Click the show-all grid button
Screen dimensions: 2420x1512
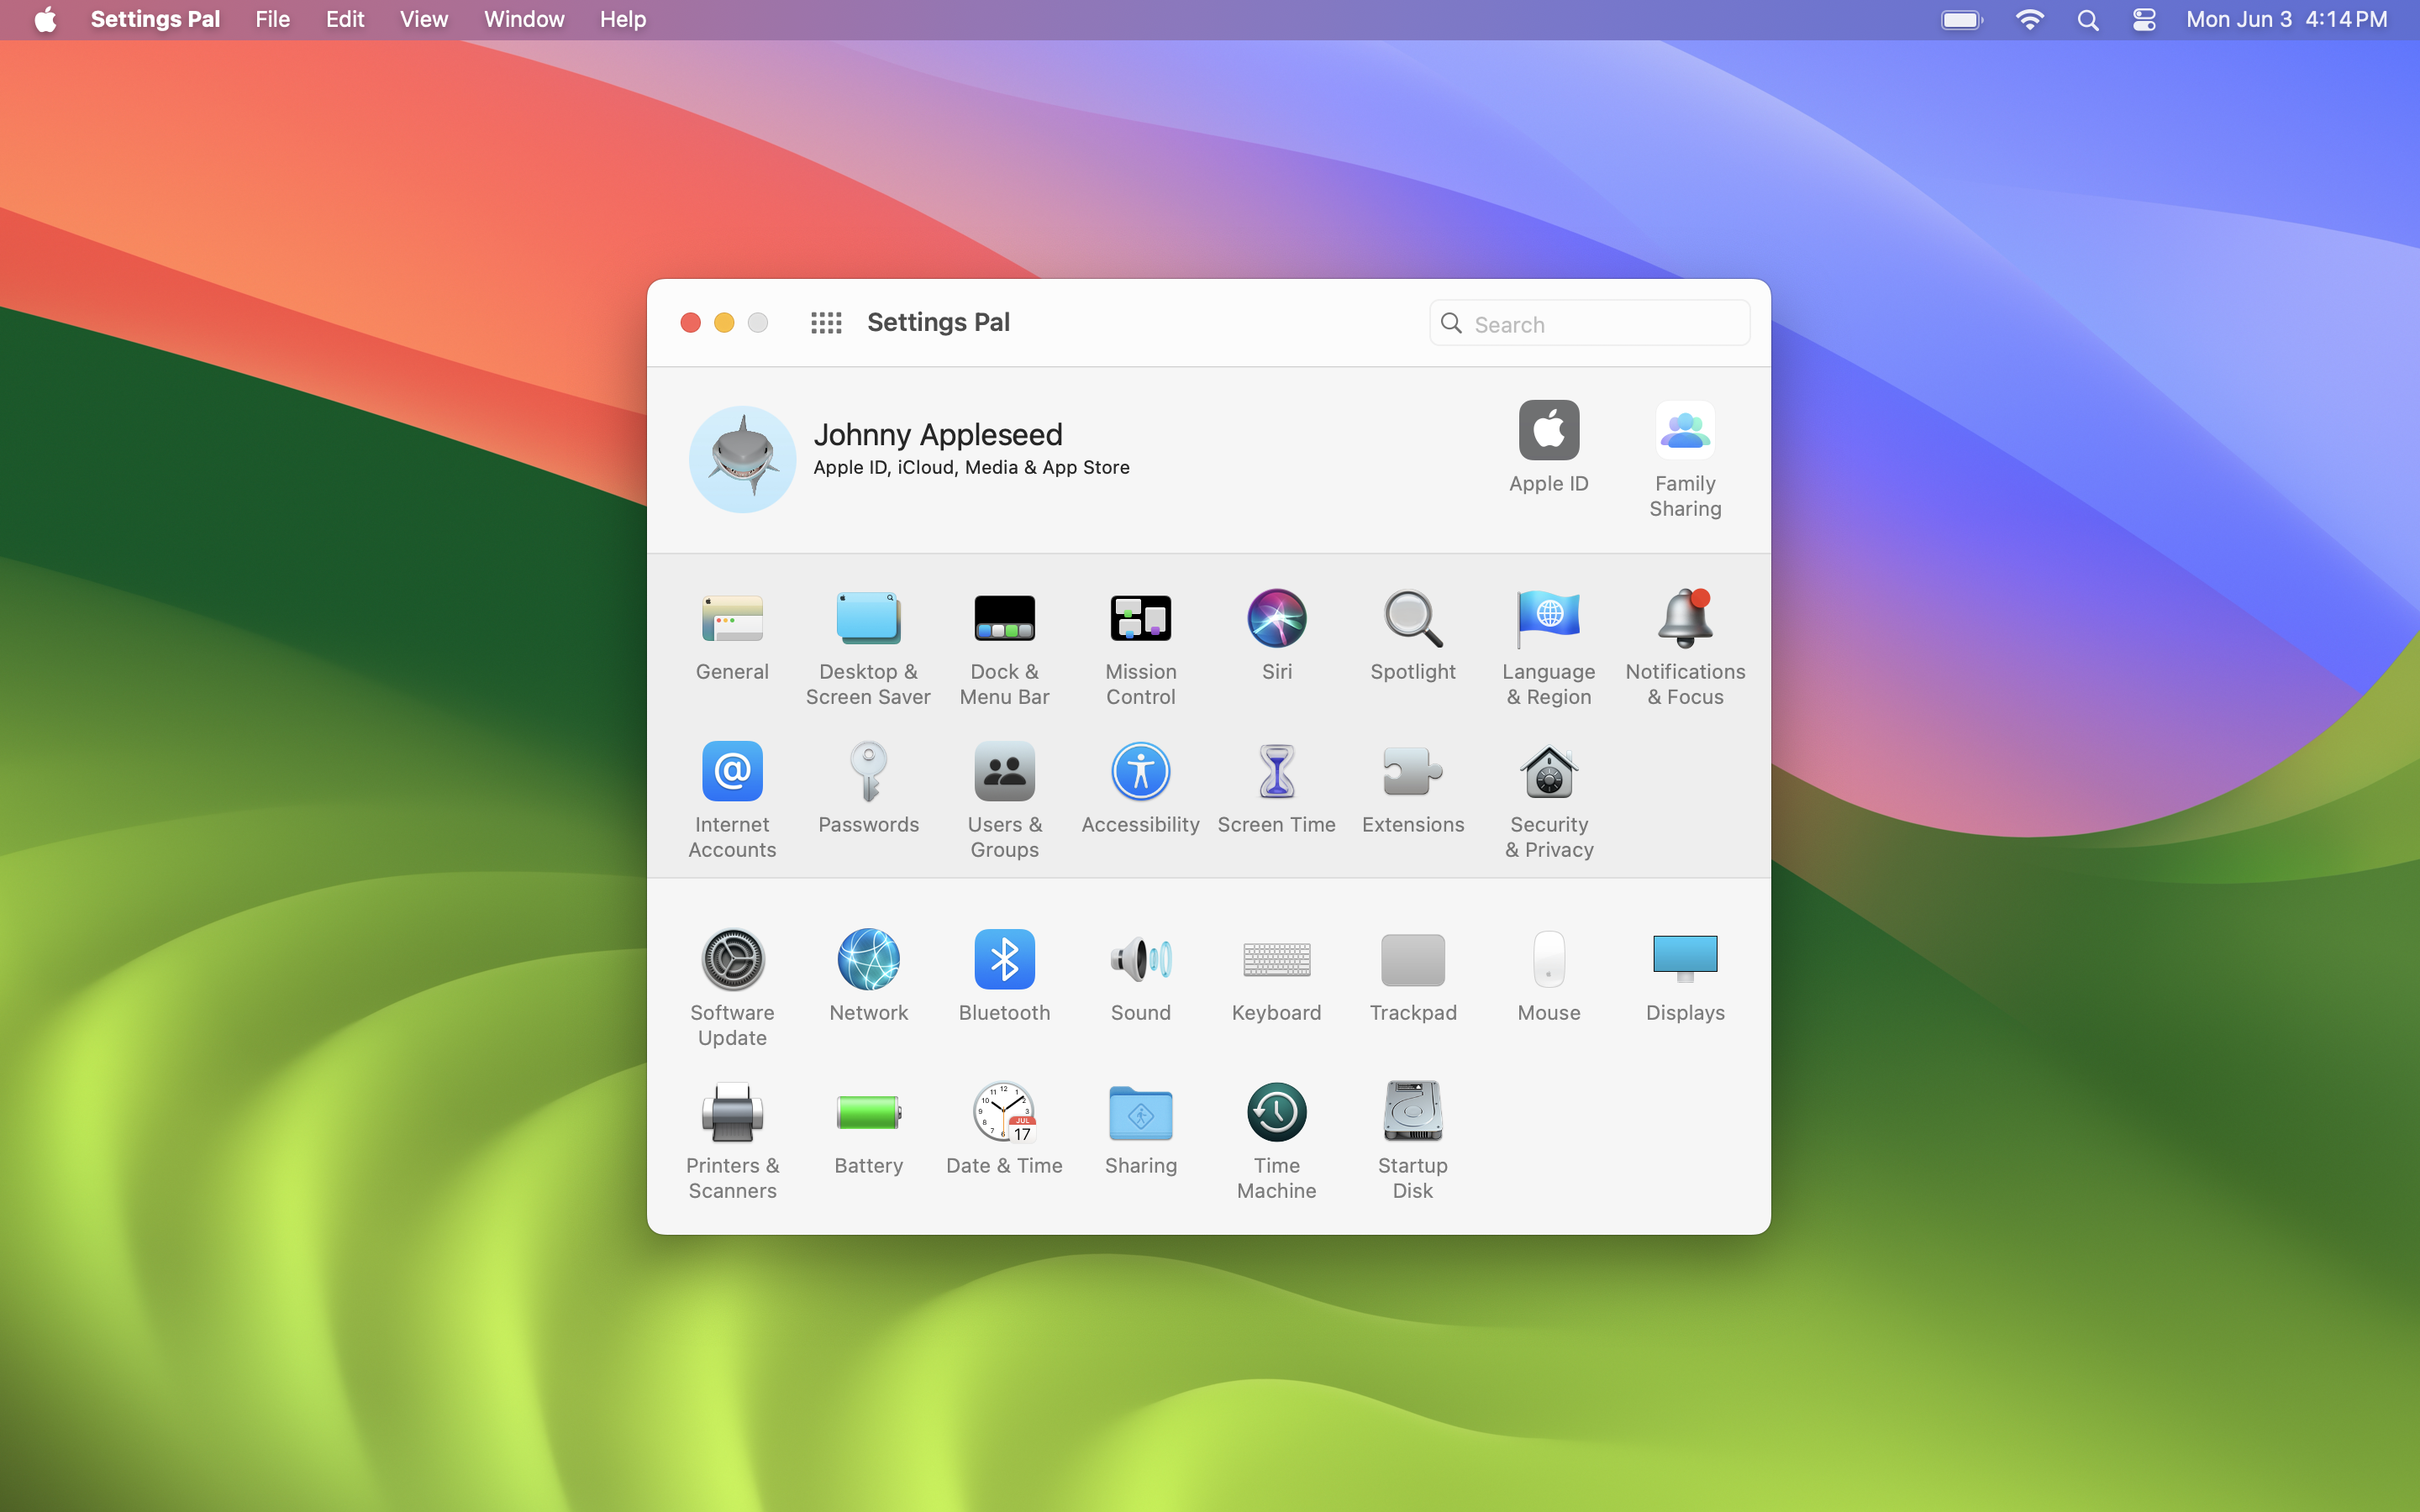(x=826, y=323)
